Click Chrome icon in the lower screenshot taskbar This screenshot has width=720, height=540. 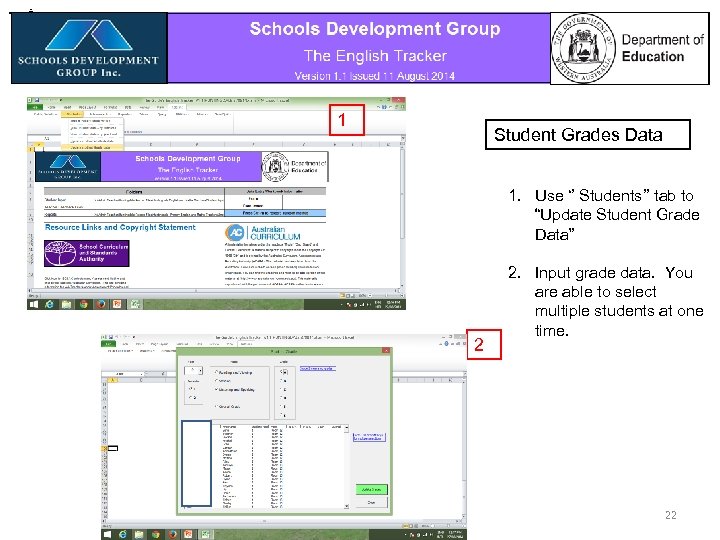coord(156,534)
